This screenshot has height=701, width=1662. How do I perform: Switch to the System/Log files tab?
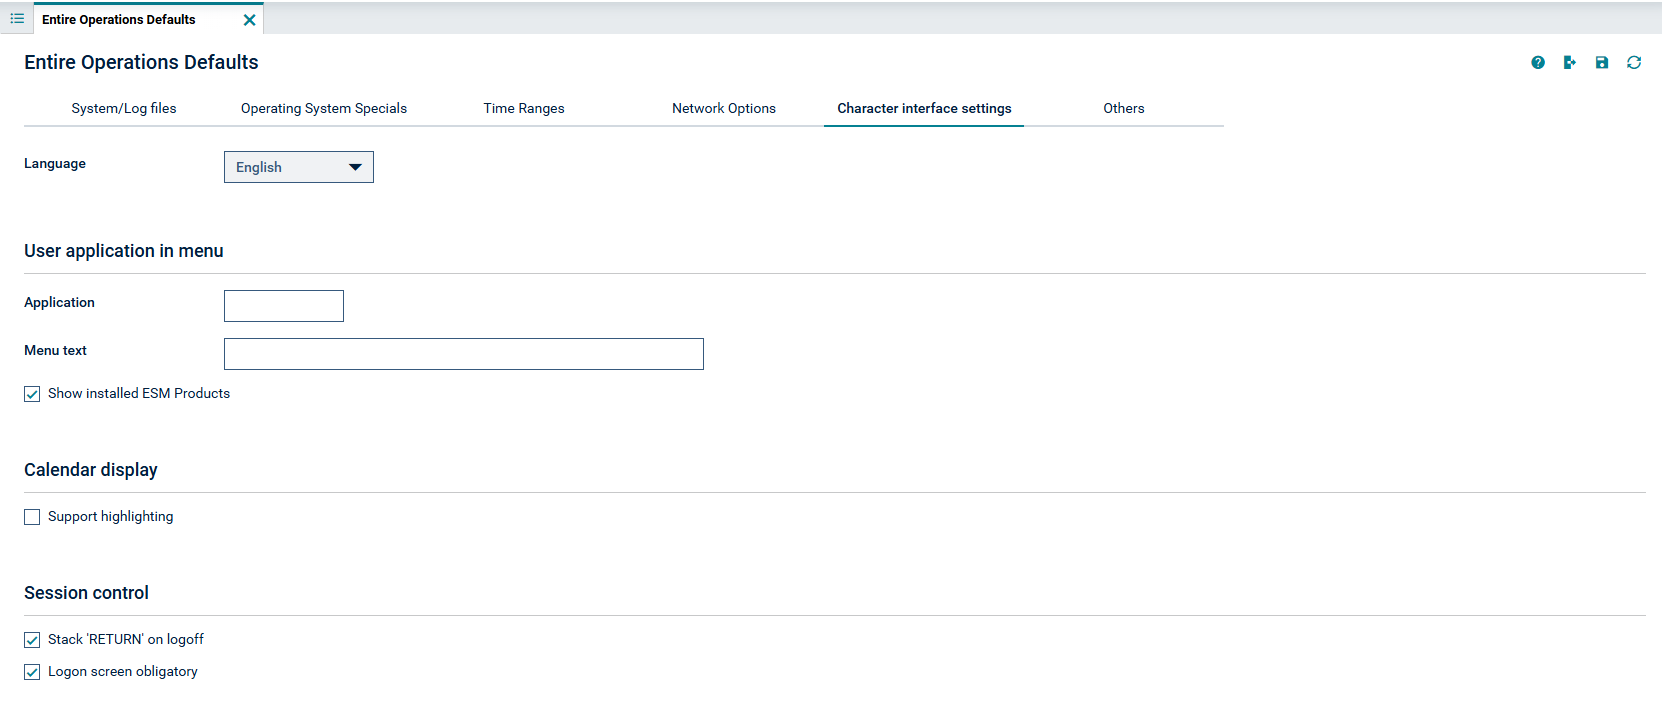(124, 109)
